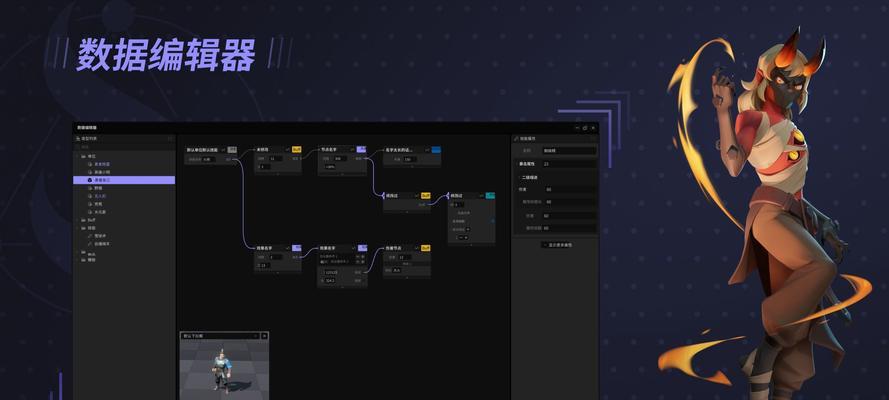Image resolution: width=889 pixels, height=400 pixels.
Task: Click the type list panel header icon
Action: pyautogui.click(x=78, y=138)
